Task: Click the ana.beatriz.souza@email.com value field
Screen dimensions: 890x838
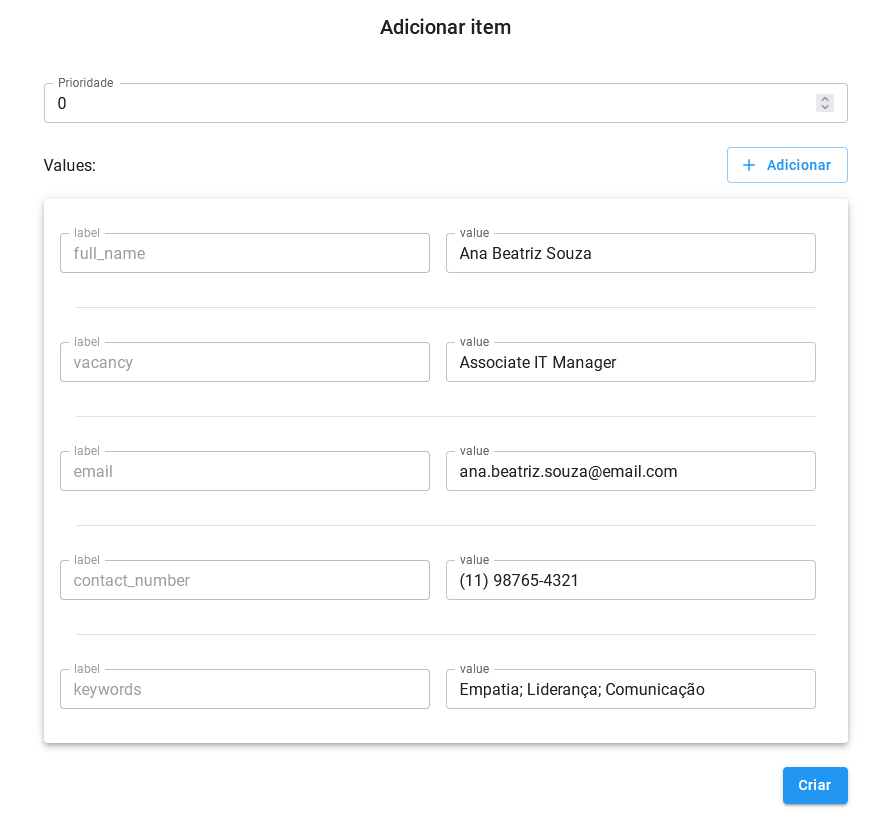Action: click(630, 471)
